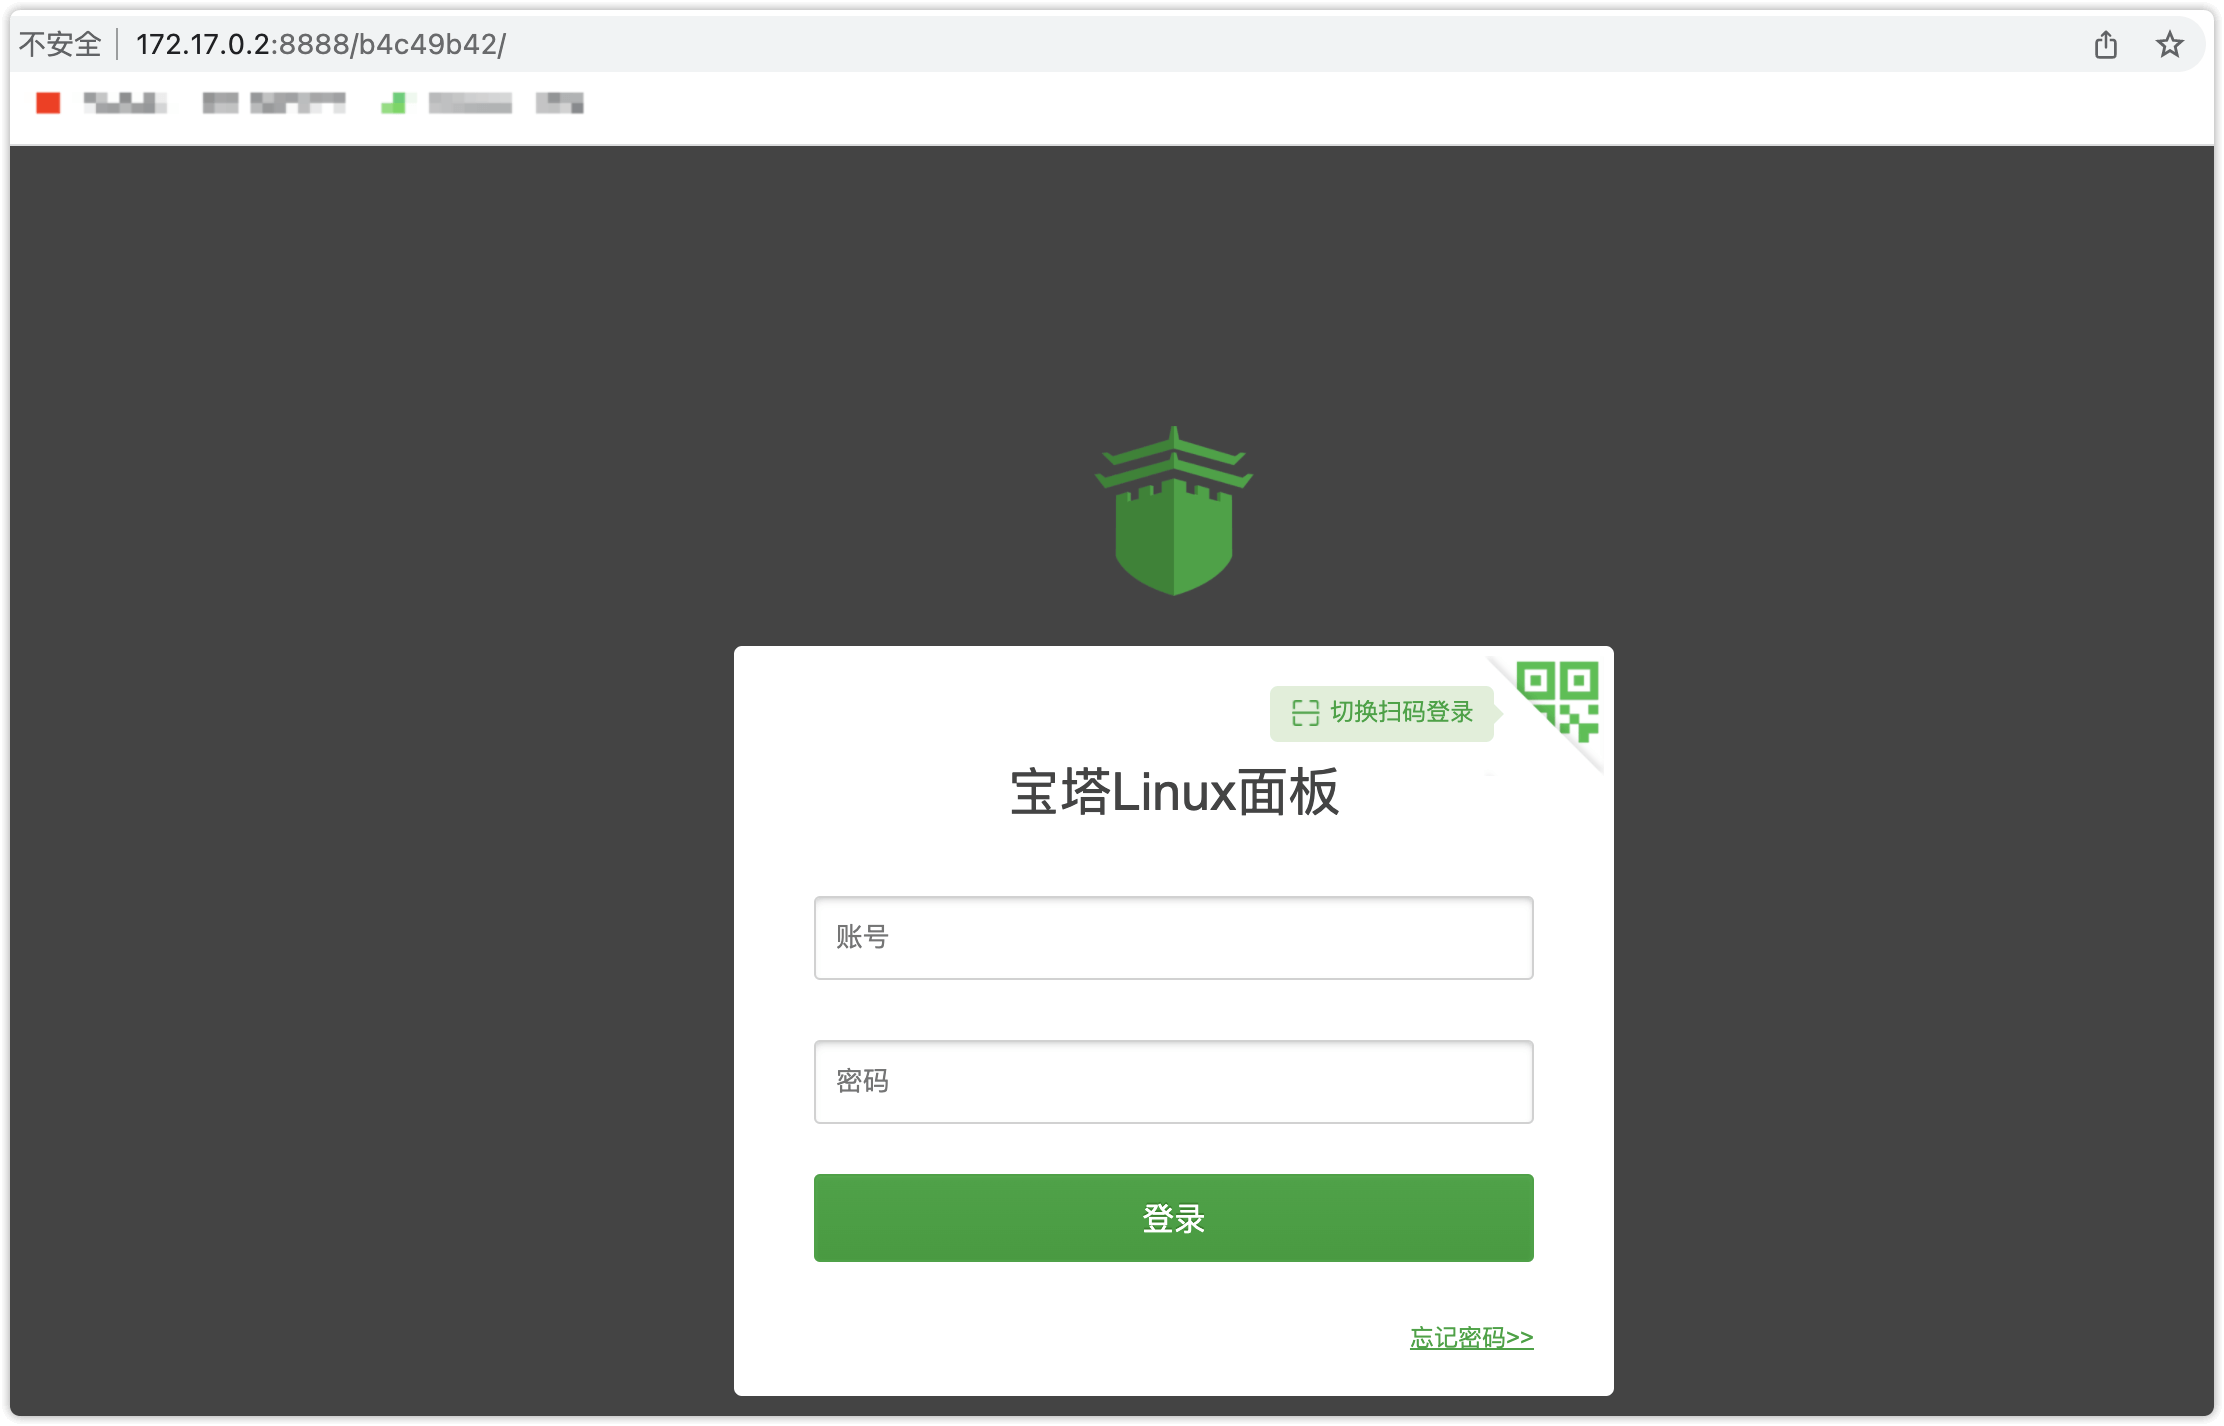Click the 切换扫码登录 tooltip label
This screenshot has width=2224, height=1426.
pos(1401,712)
